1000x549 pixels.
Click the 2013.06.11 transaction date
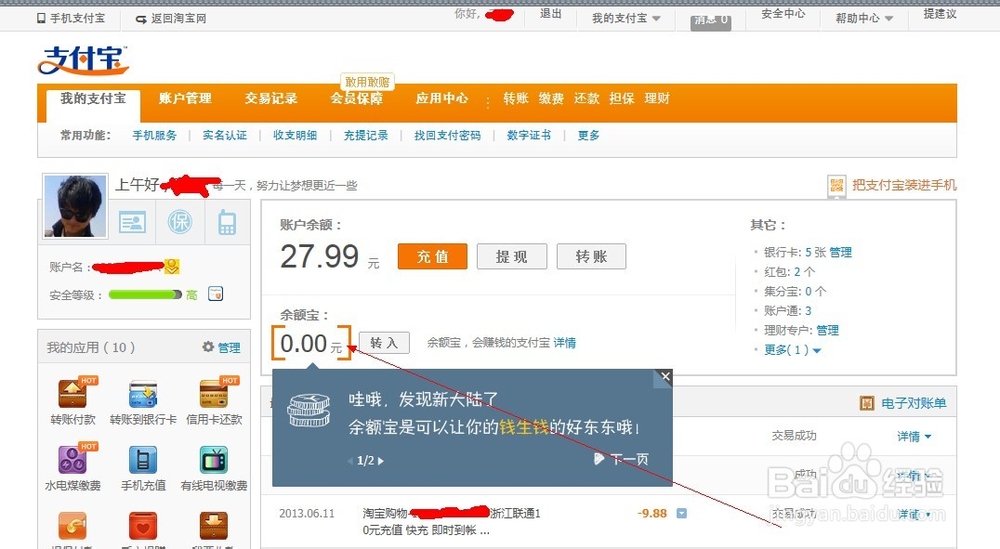click(x=307, y=513)
